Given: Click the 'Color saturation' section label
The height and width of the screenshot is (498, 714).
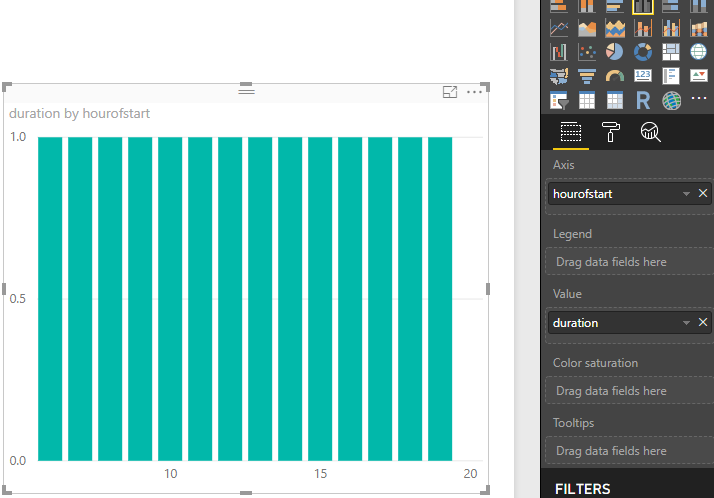Looking at the screenshot, I should point(595,363).
